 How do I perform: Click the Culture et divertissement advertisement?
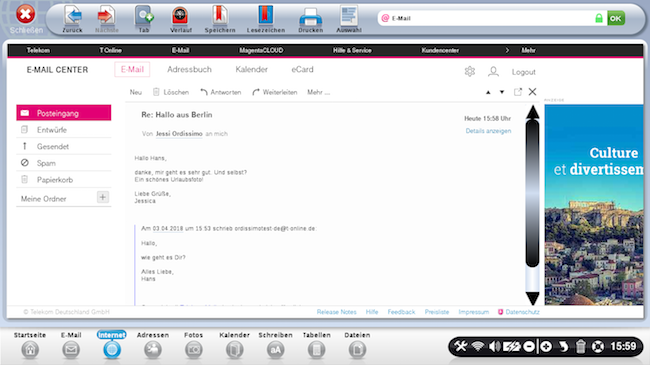click(x=594, y=205)
